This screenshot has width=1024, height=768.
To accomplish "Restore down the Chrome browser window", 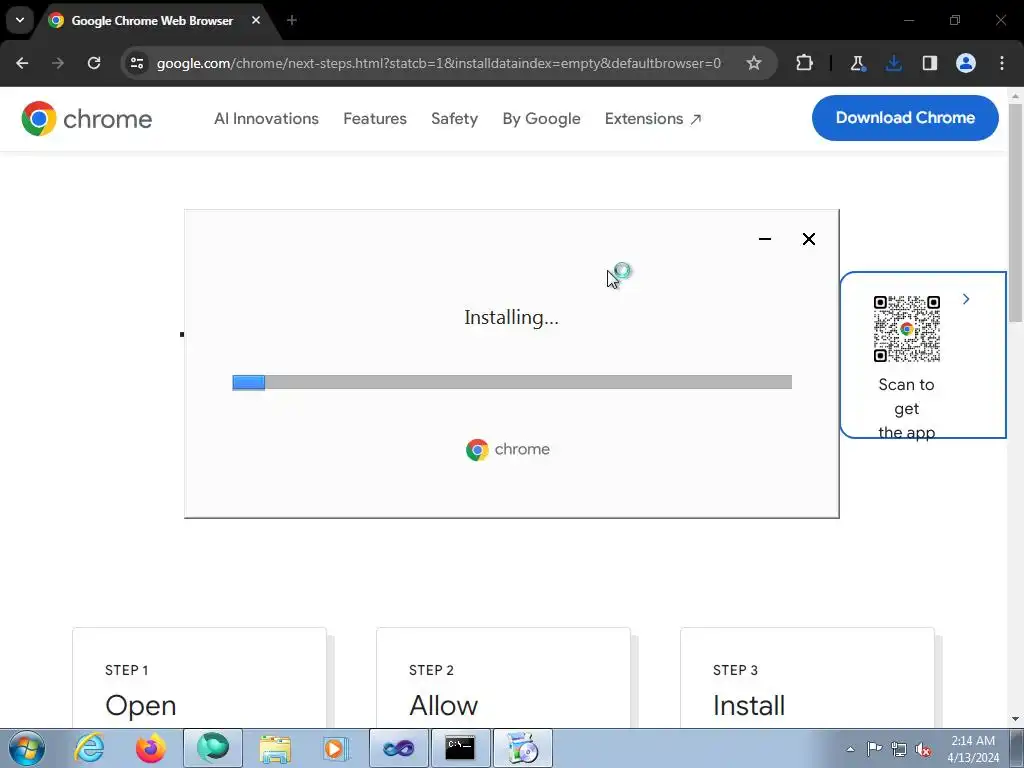I will tap(955, 20).
